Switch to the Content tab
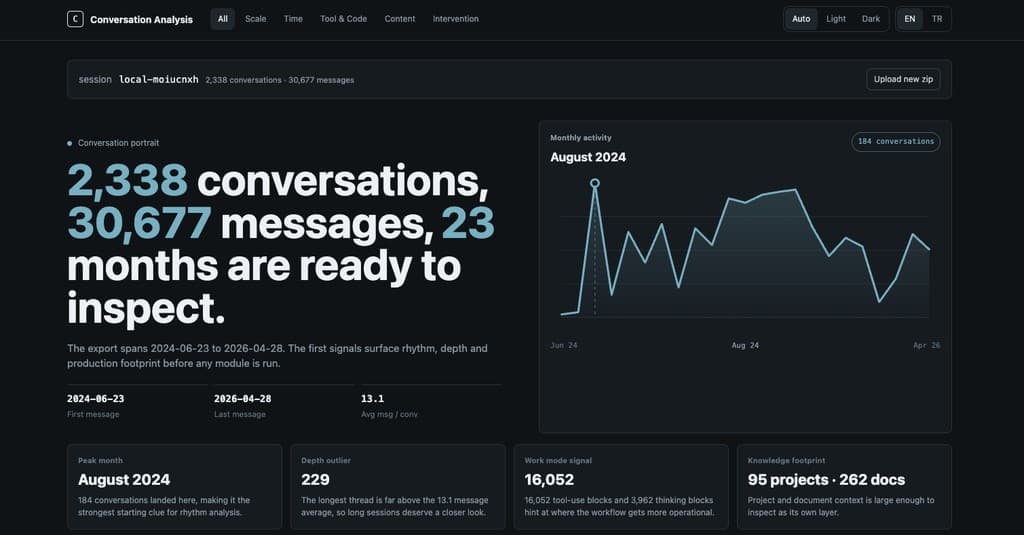The image size is (1024, 535). click(400, 19)
